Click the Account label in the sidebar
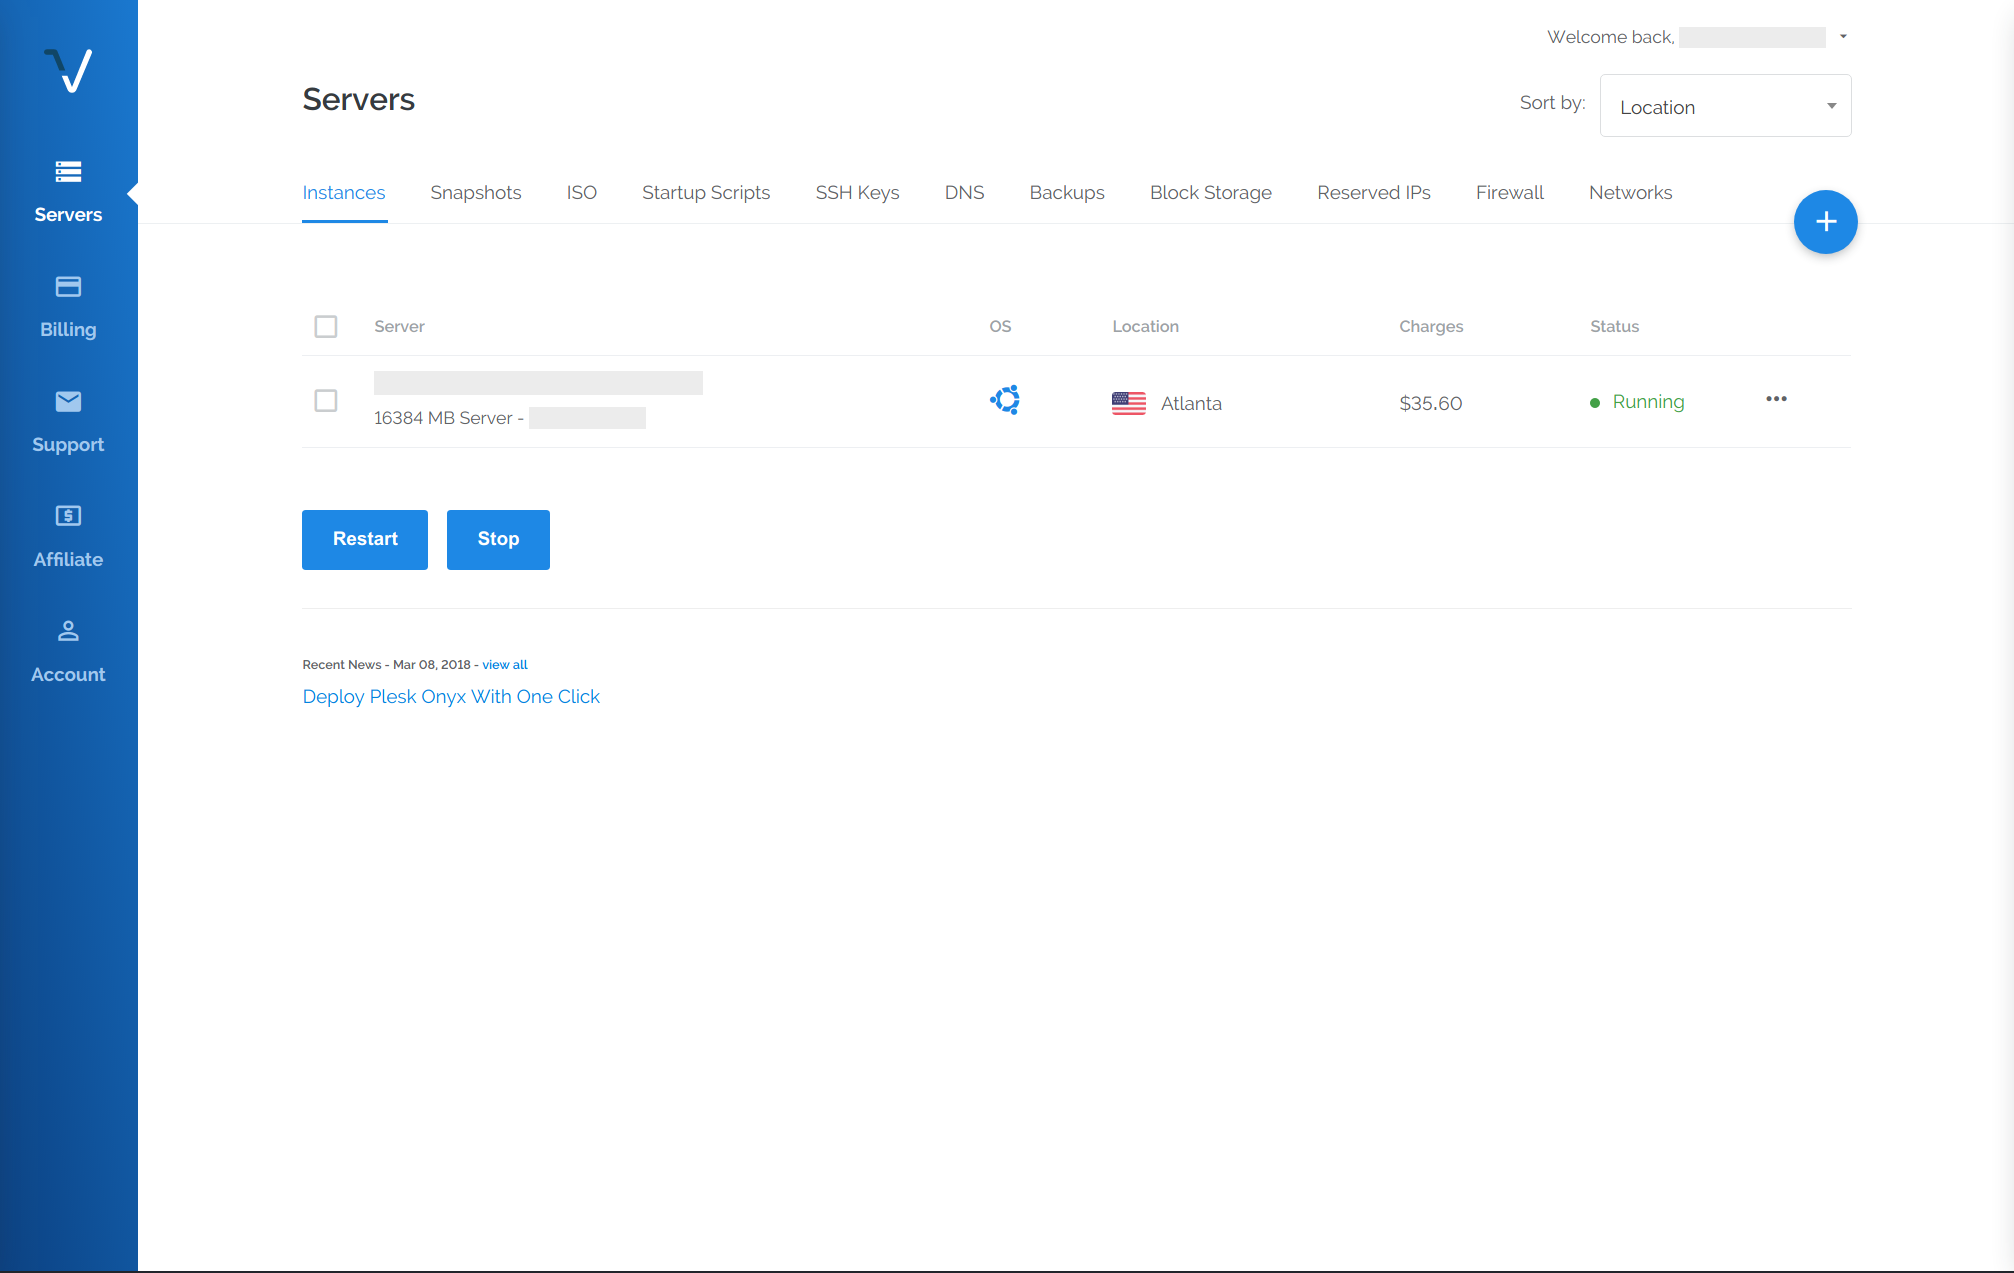Image resolution: width=2014 pixels, height=1273 pixels. tap(68, 675)
